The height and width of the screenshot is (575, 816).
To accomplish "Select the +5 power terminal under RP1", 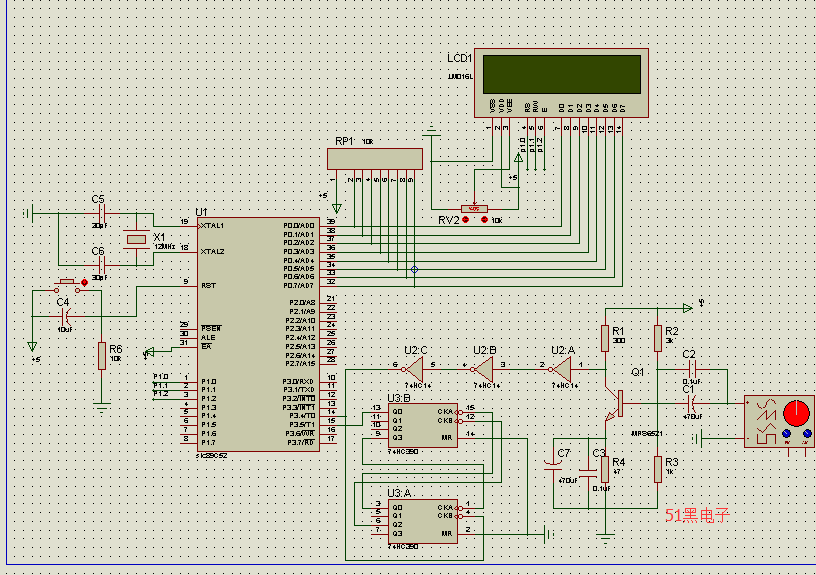I will [x=337, y=208].
